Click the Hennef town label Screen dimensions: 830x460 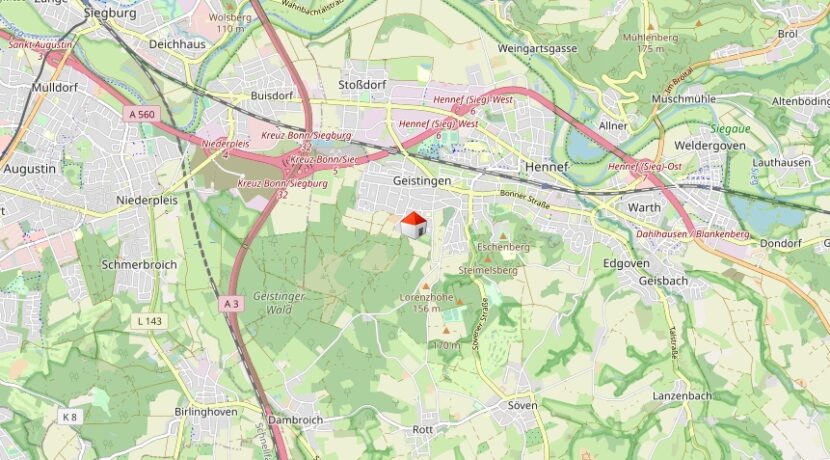point(547,167)
